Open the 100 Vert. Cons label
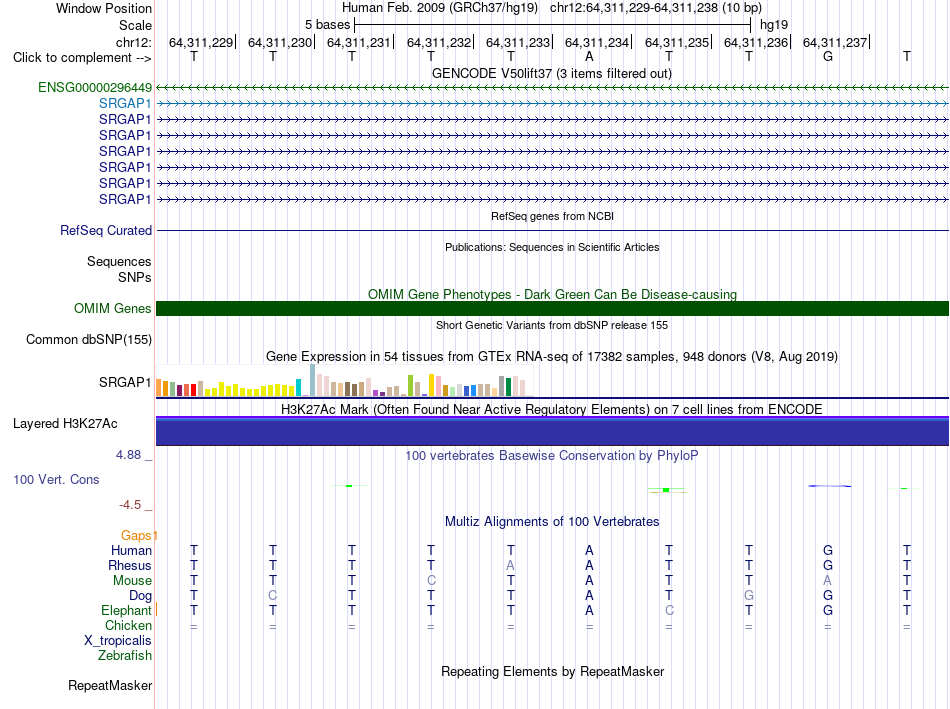The width and height of the screenshot is (950, 709). (56, 479)
